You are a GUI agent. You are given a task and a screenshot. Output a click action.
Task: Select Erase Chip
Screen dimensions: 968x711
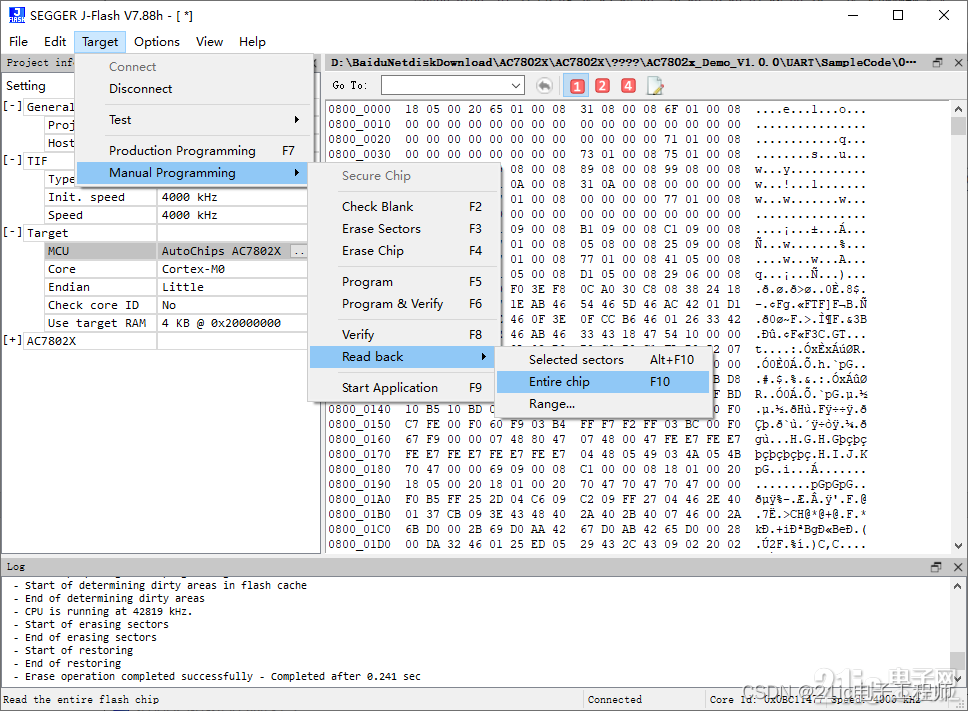click(x=404, y=251)
